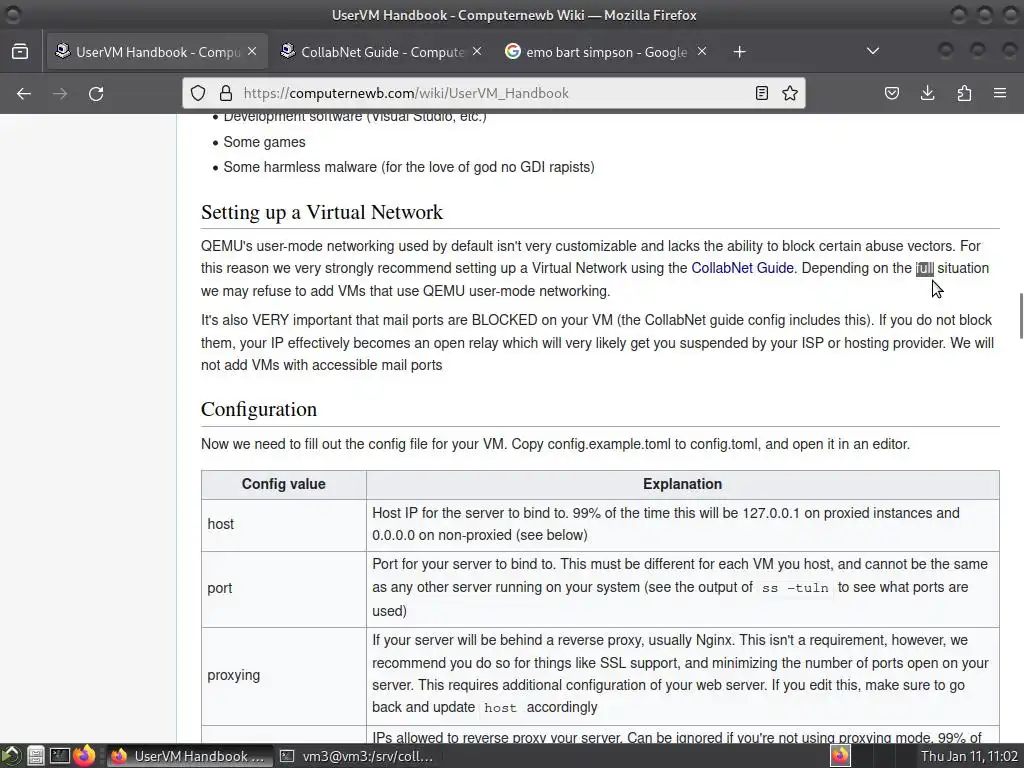
Task: Open extensions puzzle icon
Action: point(964,93)
